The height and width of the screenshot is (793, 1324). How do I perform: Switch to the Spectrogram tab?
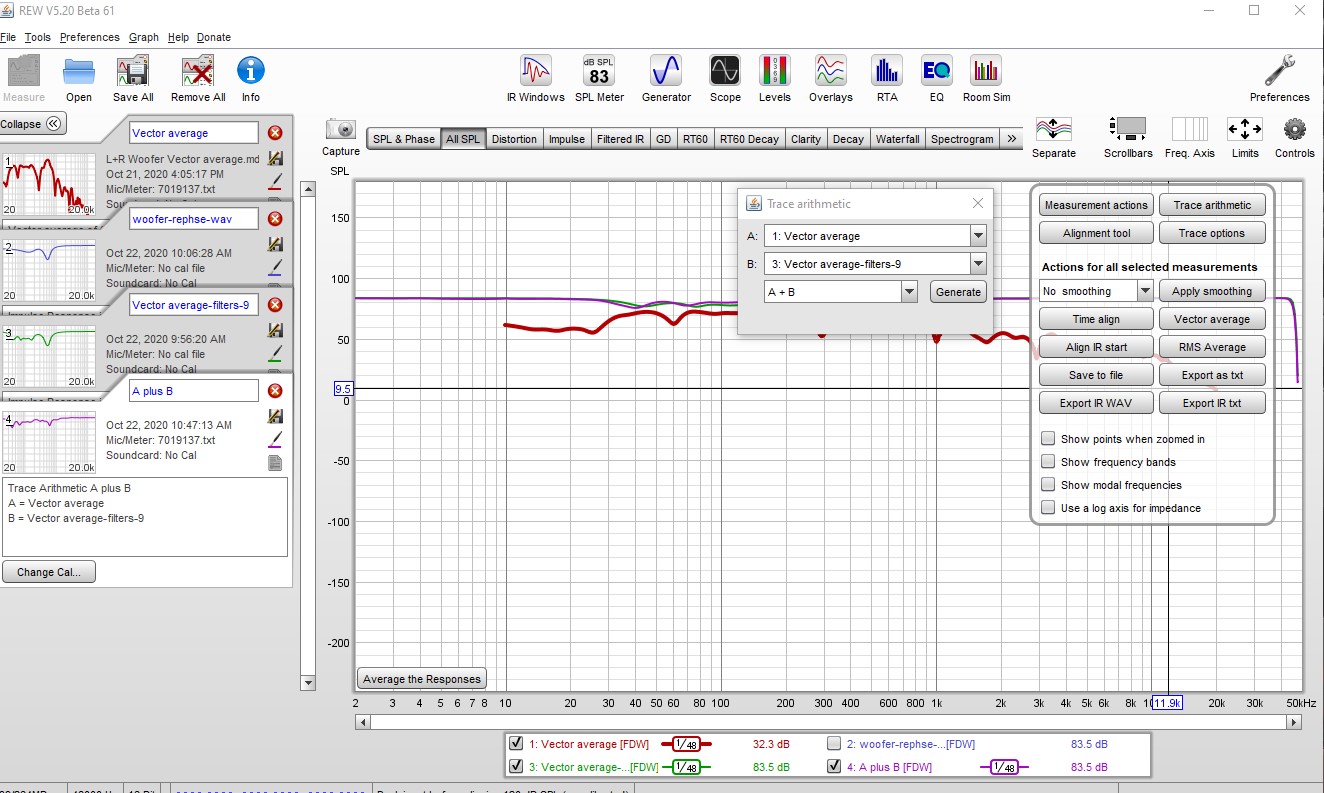coord(962,139)
